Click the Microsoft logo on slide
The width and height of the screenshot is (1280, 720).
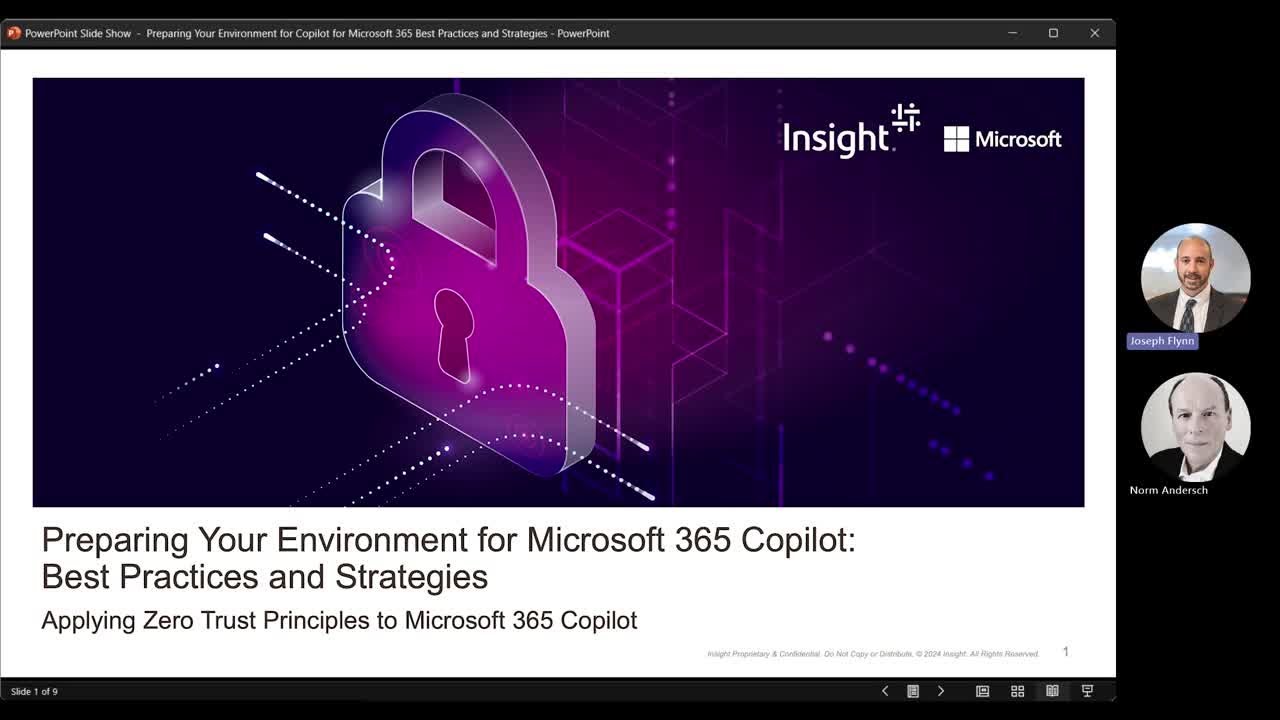coord(1002,139)
